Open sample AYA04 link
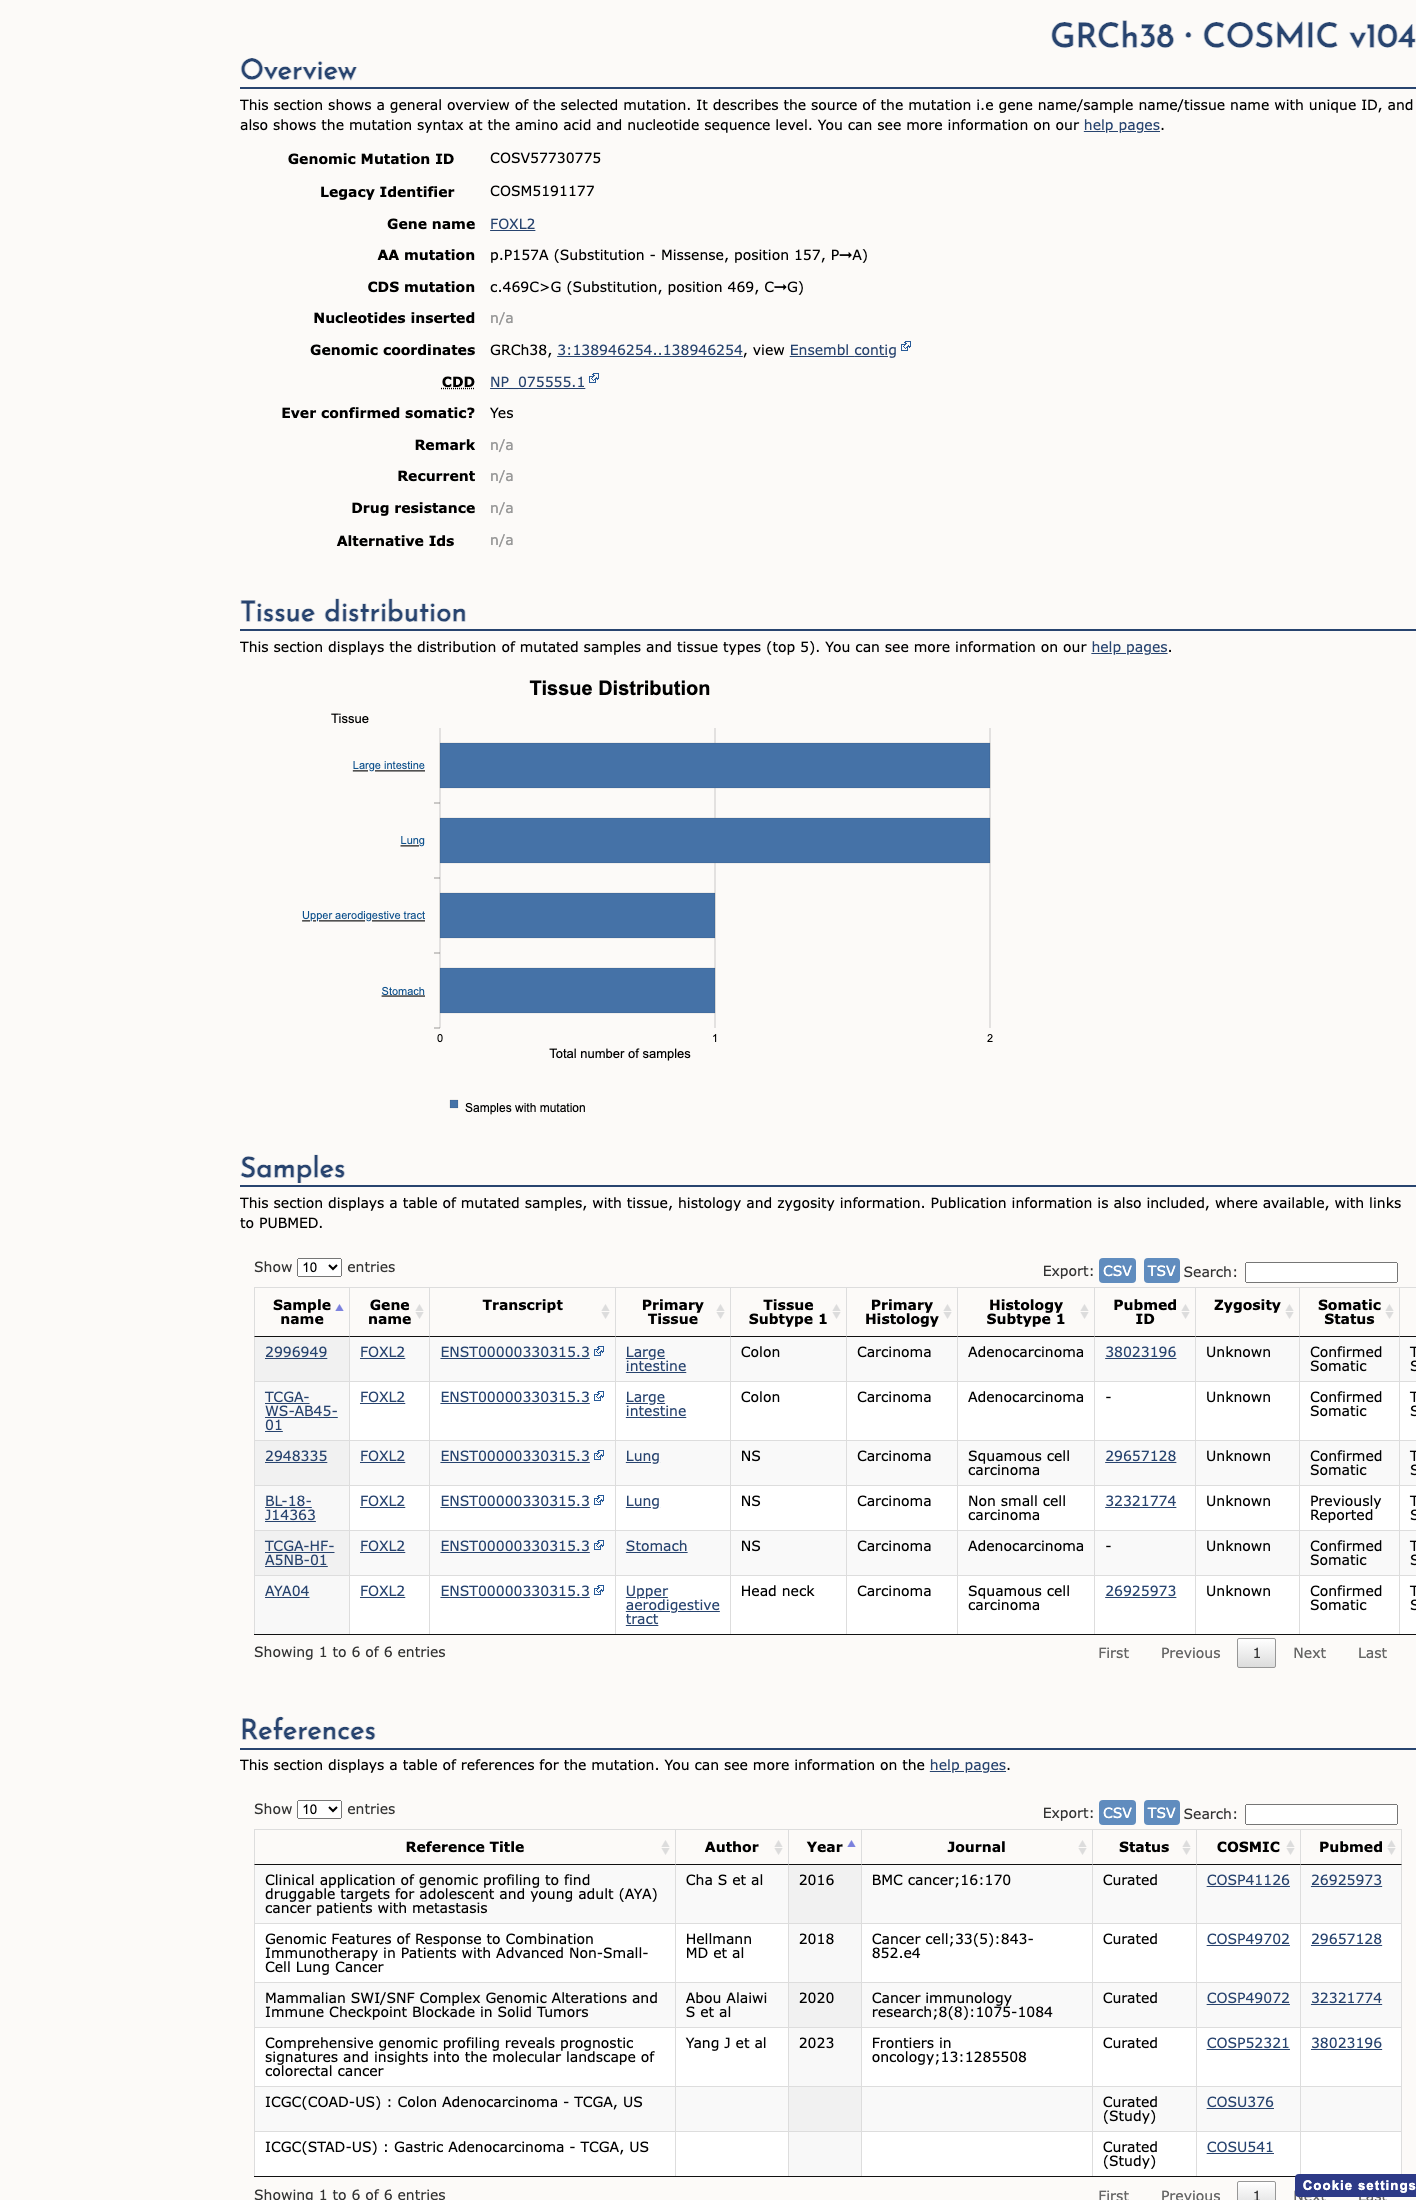Screen dimensions: 1416x2200 (x=287, y=1591)
